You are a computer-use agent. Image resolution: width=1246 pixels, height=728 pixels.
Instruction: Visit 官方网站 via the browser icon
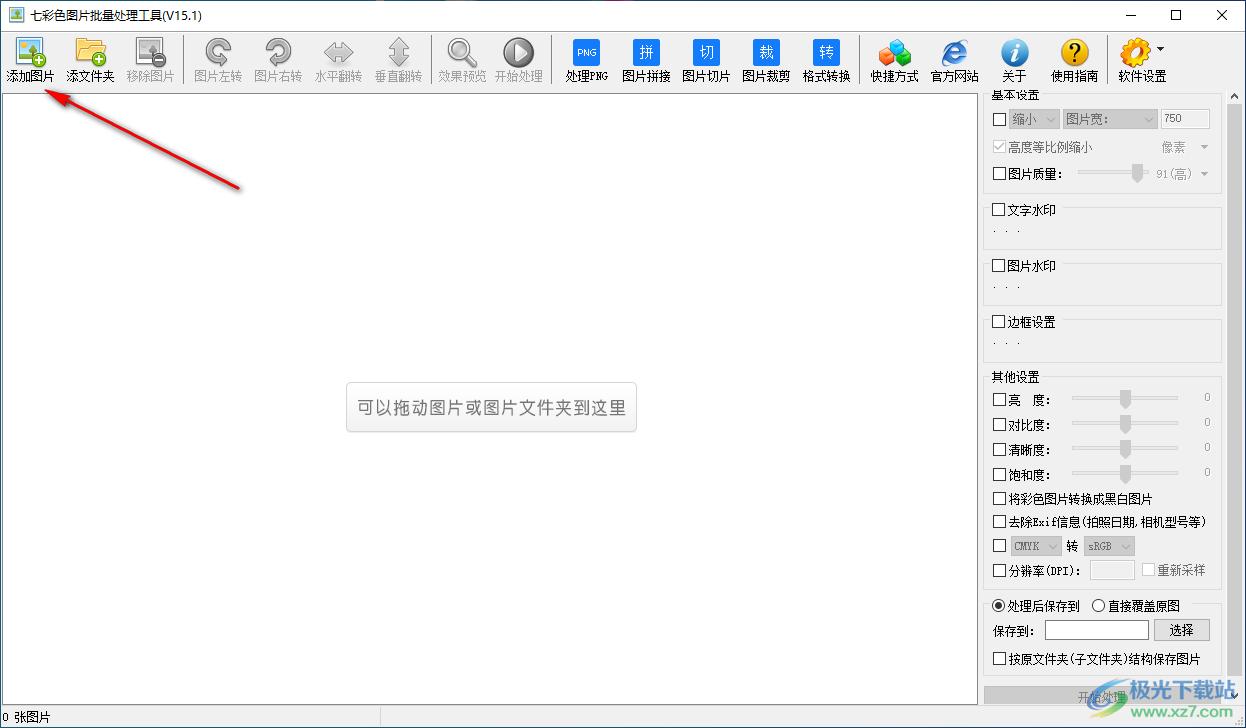point(954,53)
